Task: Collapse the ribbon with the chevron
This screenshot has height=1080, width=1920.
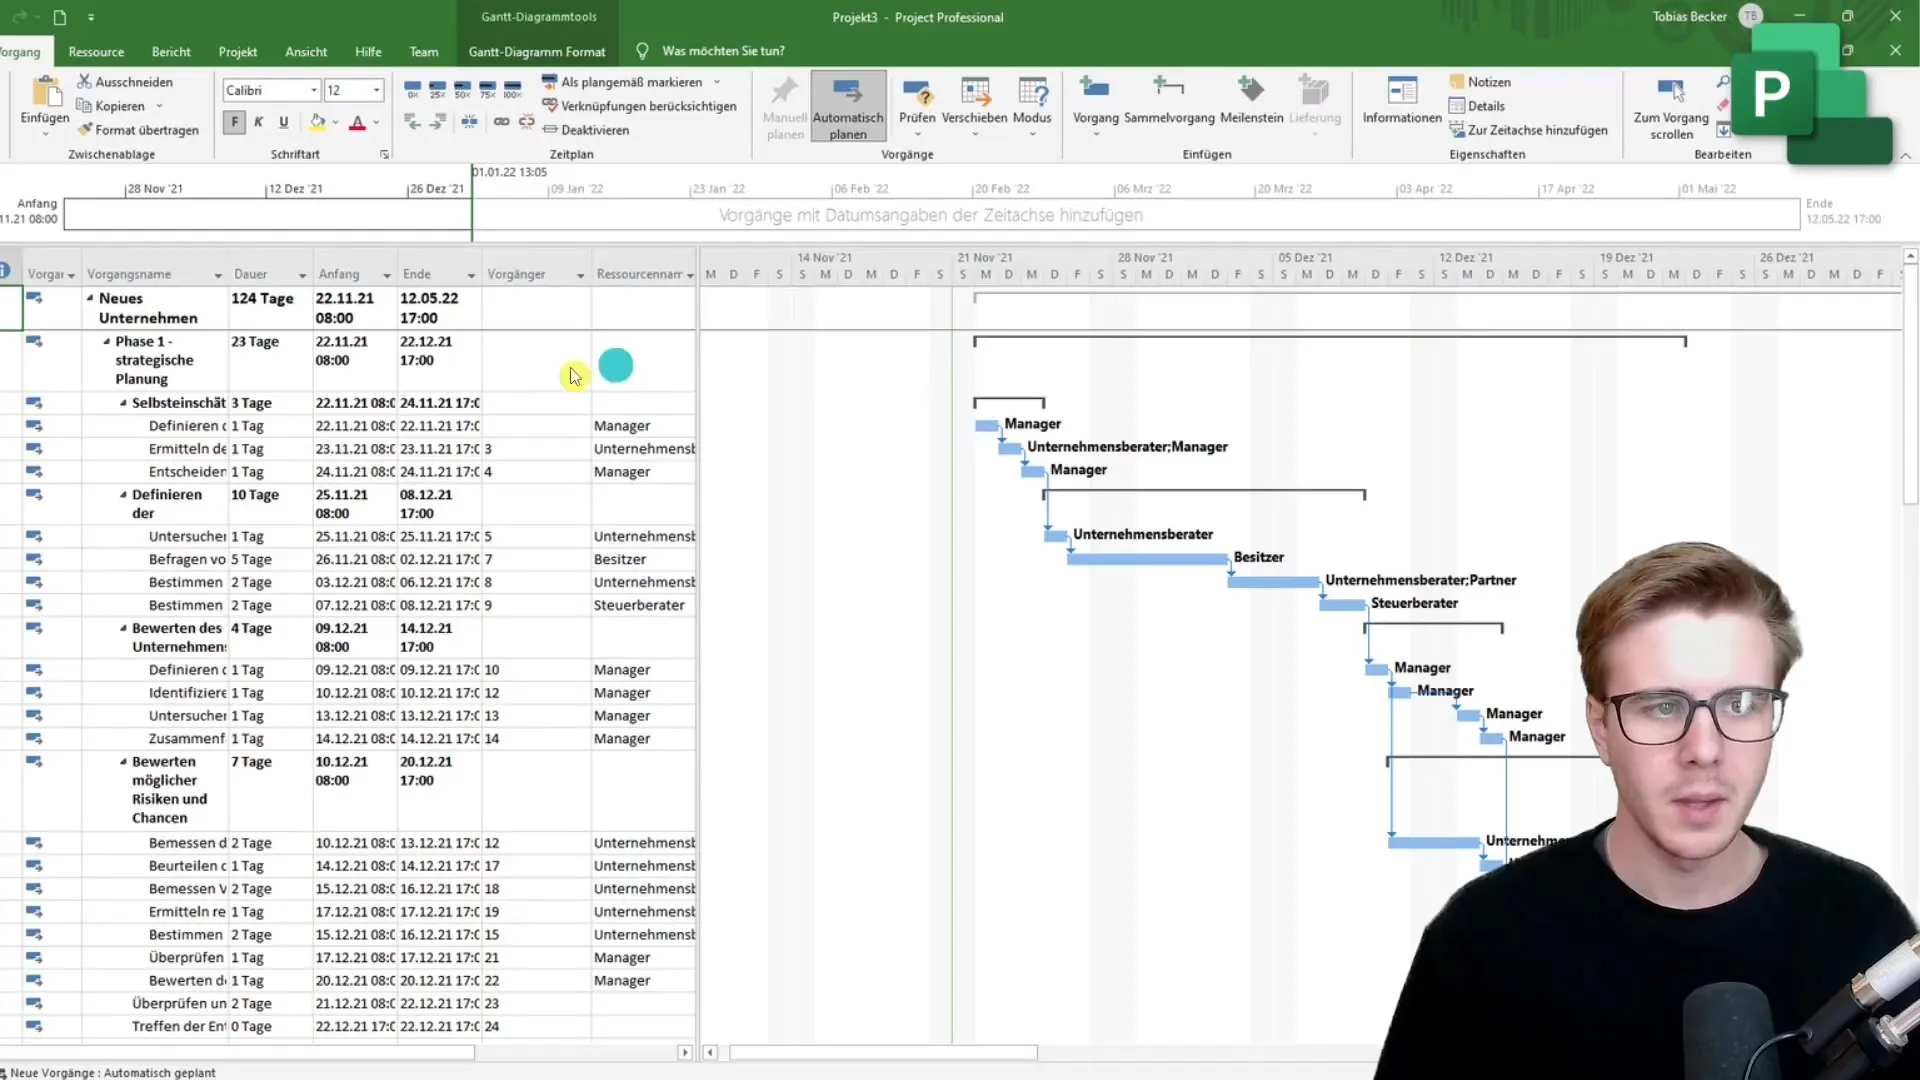Action: pyautogui.click(x=1906, y=156)
